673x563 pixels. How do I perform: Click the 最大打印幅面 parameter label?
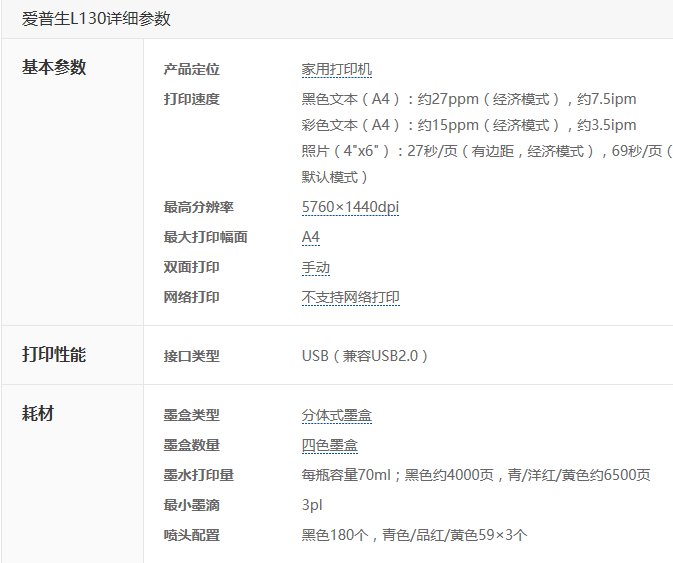coord(205,237)
